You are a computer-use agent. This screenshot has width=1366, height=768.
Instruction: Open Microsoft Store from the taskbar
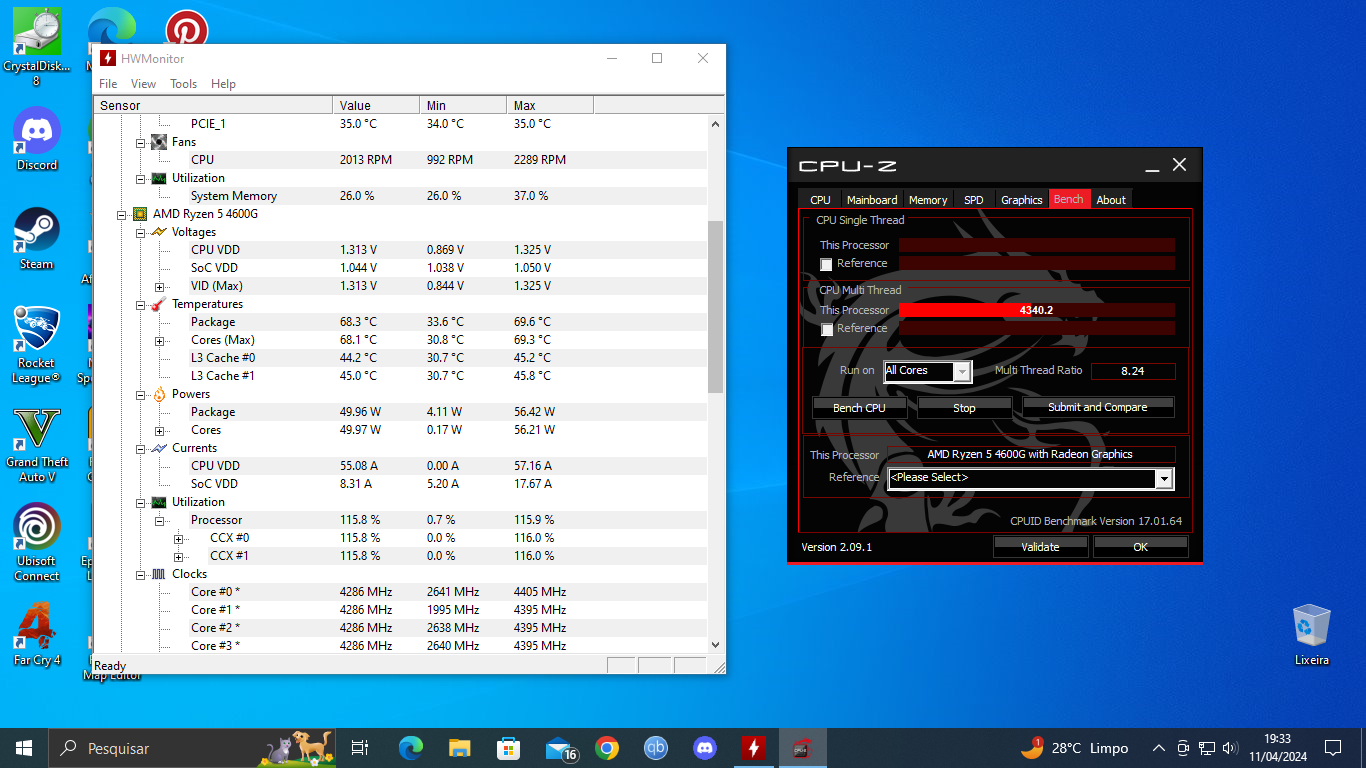coord(509,748)
